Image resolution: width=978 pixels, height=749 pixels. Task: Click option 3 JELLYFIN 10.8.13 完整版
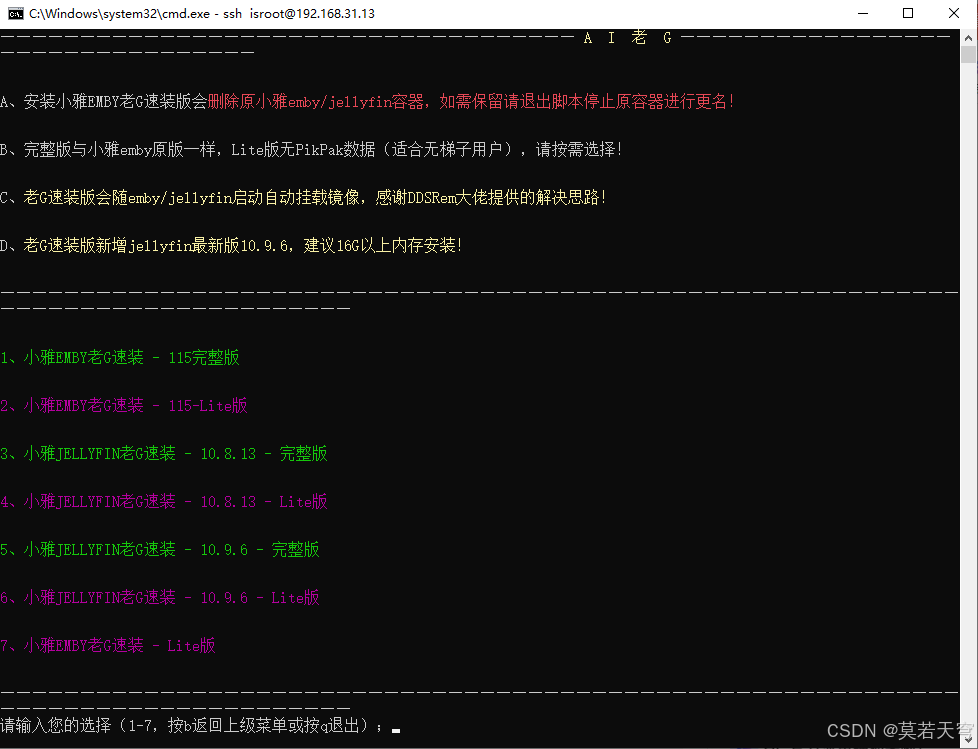click(164, 453)
